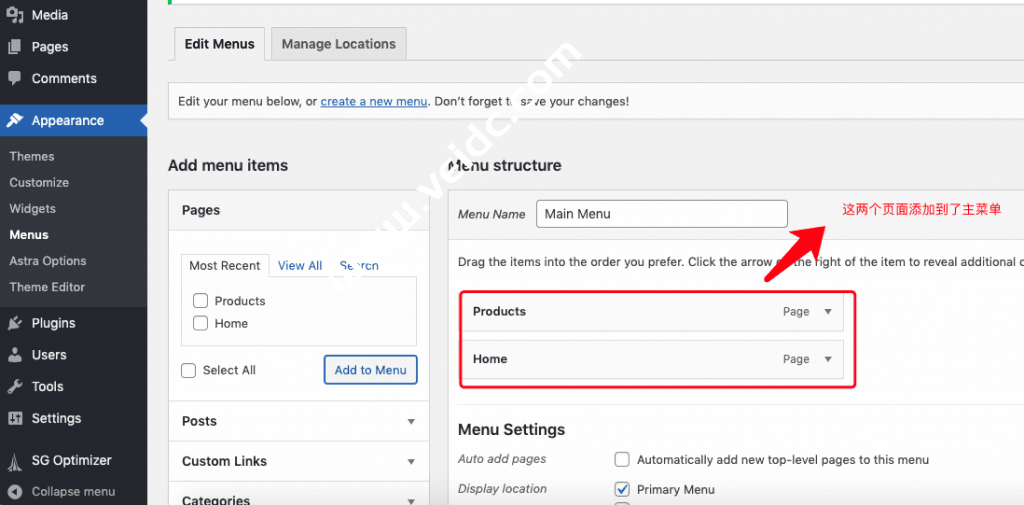Follow the create a new menu link
Image resolution: width=1024 pixels, height=505 pixels.
click(373, 102)
